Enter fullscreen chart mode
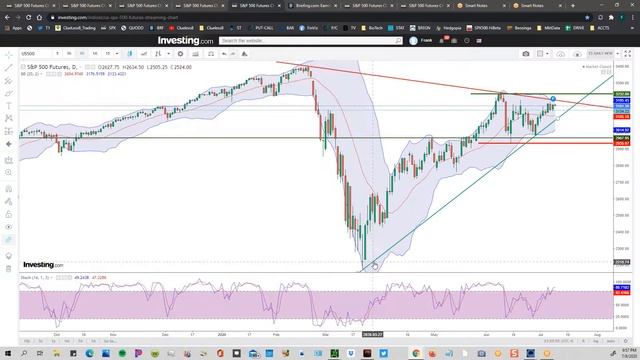The height and width of the screenshot is (360, 640). 628,54
